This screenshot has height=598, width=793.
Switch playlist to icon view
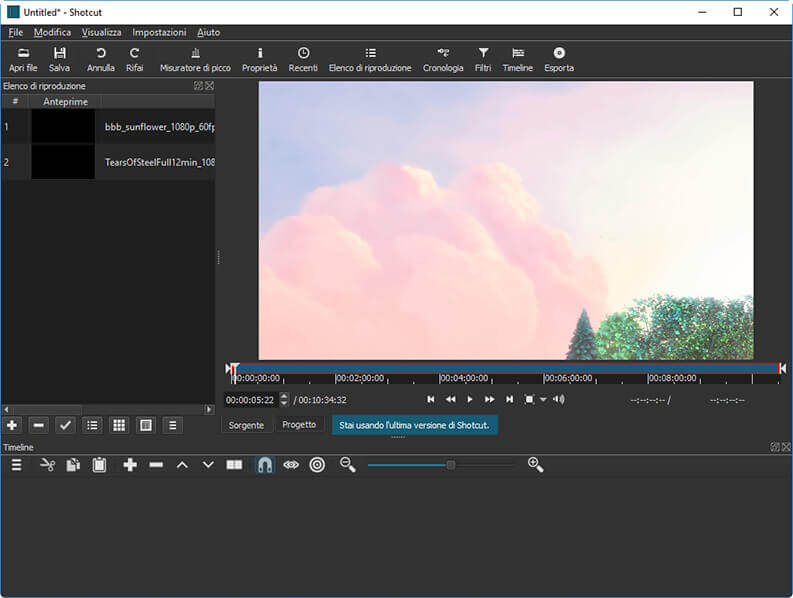coord(146,425)
